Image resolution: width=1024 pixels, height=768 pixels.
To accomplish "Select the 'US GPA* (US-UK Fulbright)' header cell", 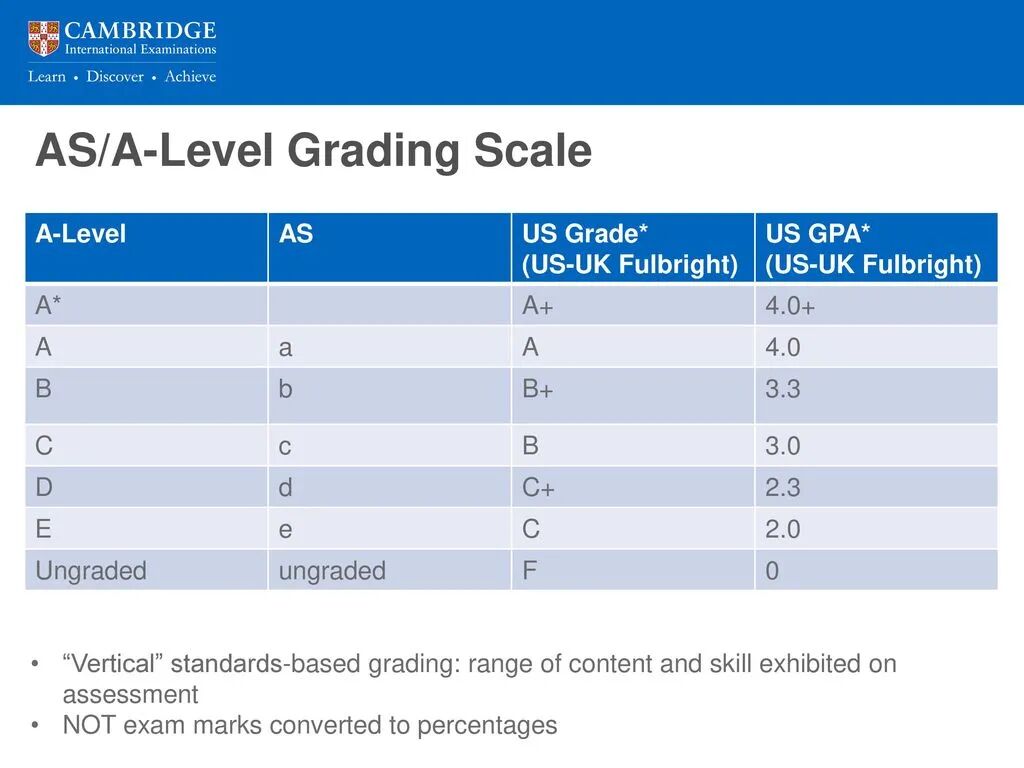I will 873,249.
